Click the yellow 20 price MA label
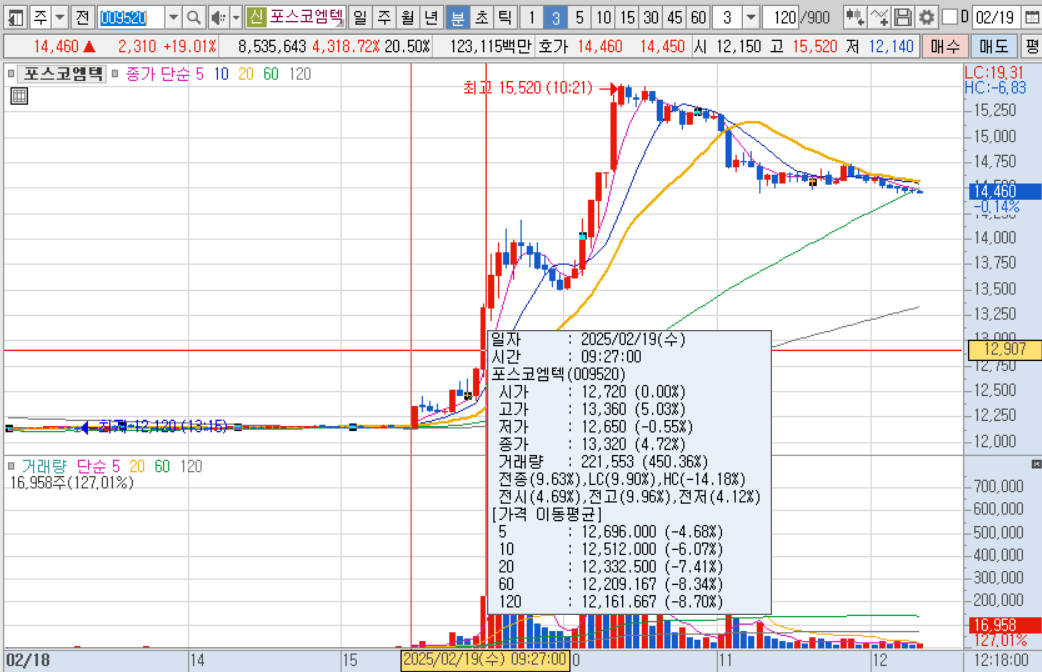The image size is (1042, 672). [246, 74]
